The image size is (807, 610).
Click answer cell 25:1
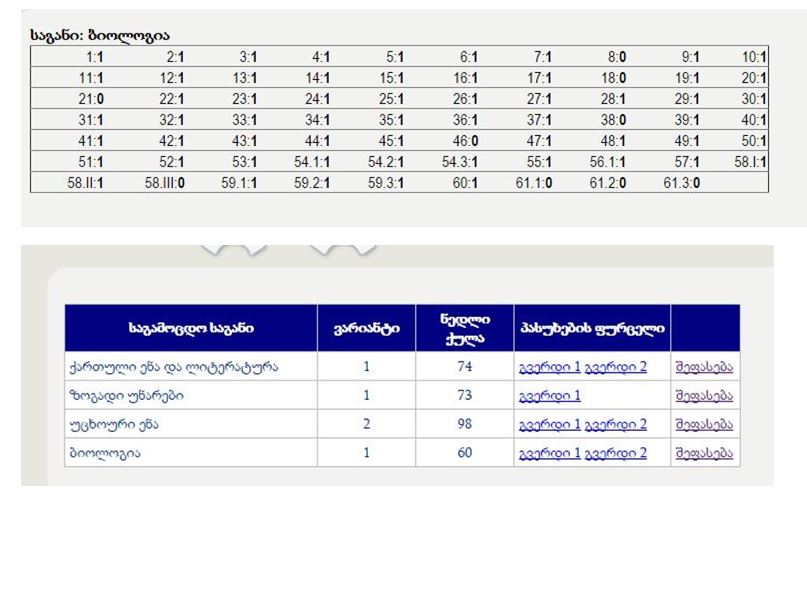tap(392, 99)
